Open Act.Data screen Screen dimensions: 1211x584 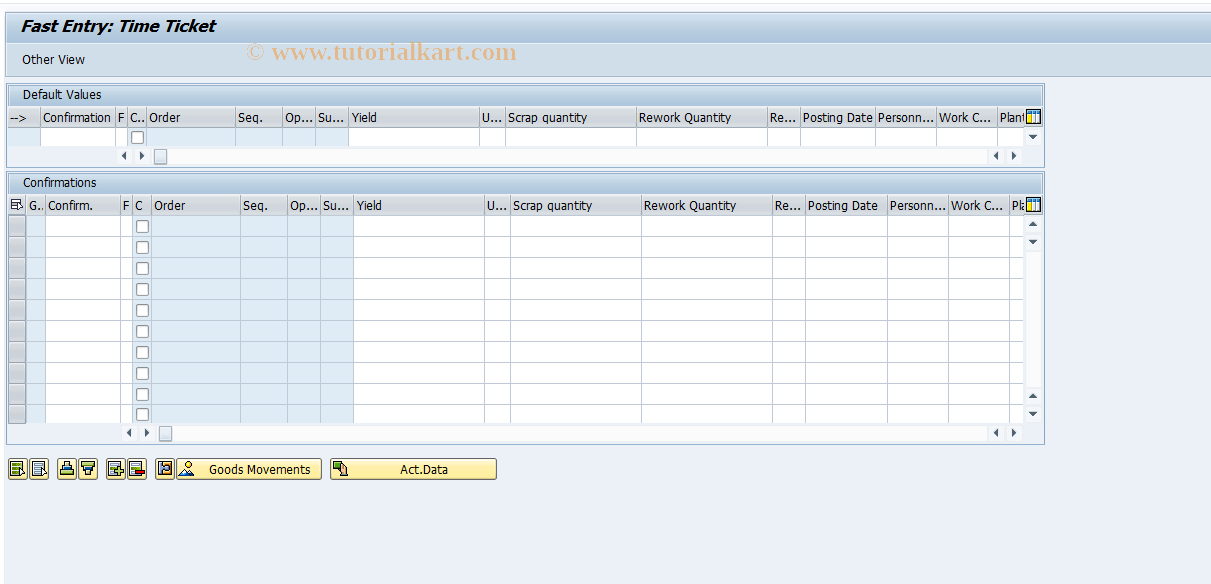click(x=413, y=469)
